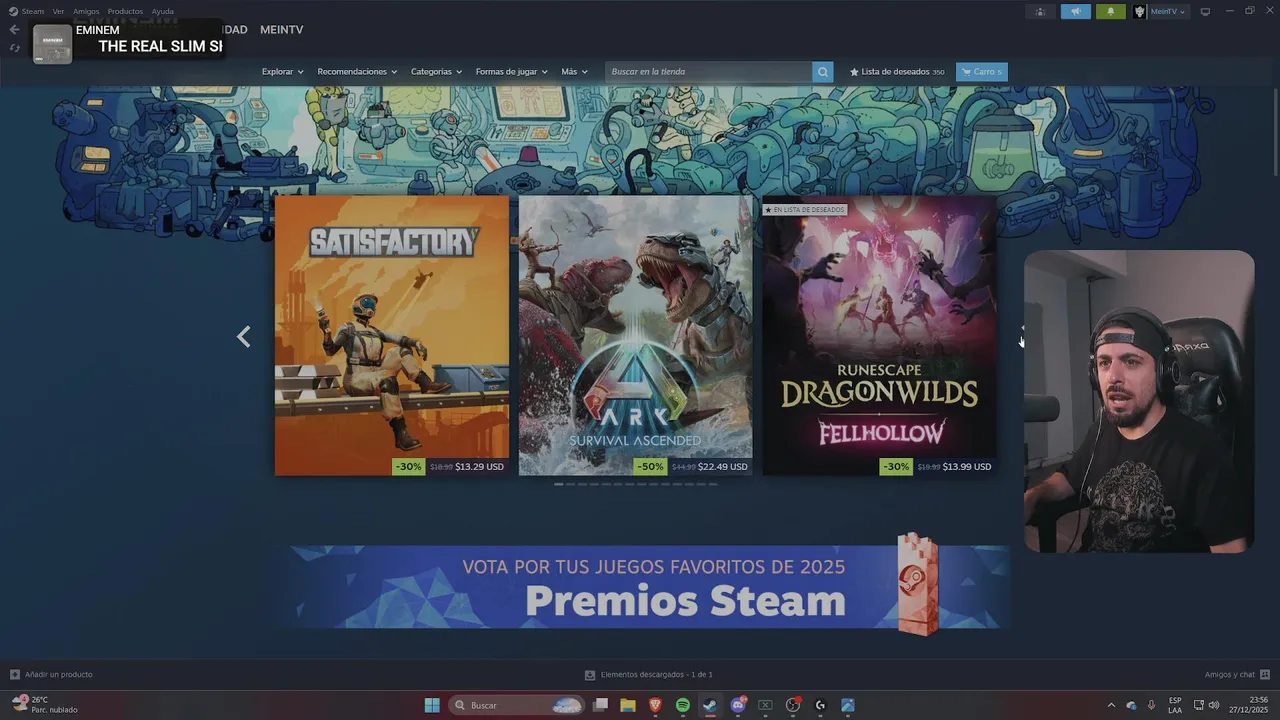Screen dimensions: 1280x720
Task: Open RuneScape Dragonwilds Fellhollow card
Action: point(880,335)
